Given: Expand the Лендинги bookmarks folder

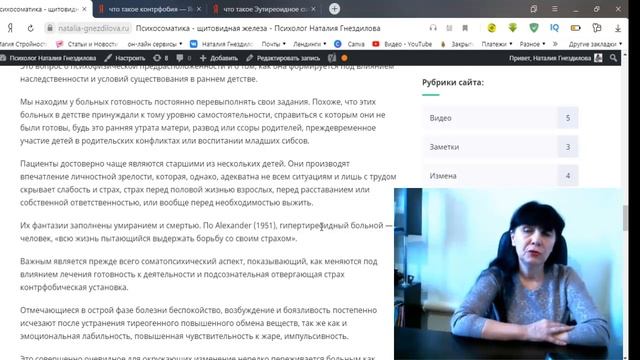Looking at the screenshot, I should [309, 44].
